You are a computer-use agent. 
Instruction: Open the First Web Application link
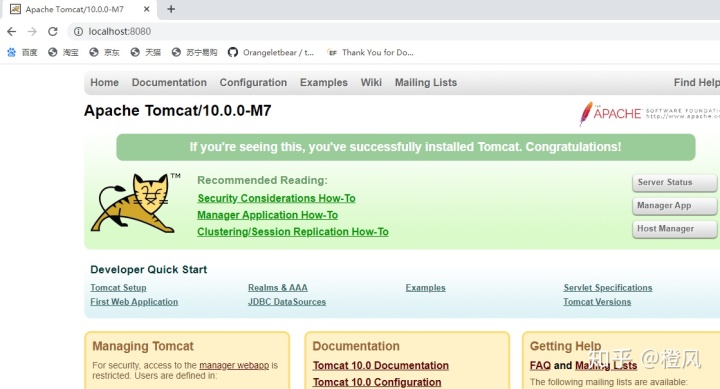(x=134, y=302)
